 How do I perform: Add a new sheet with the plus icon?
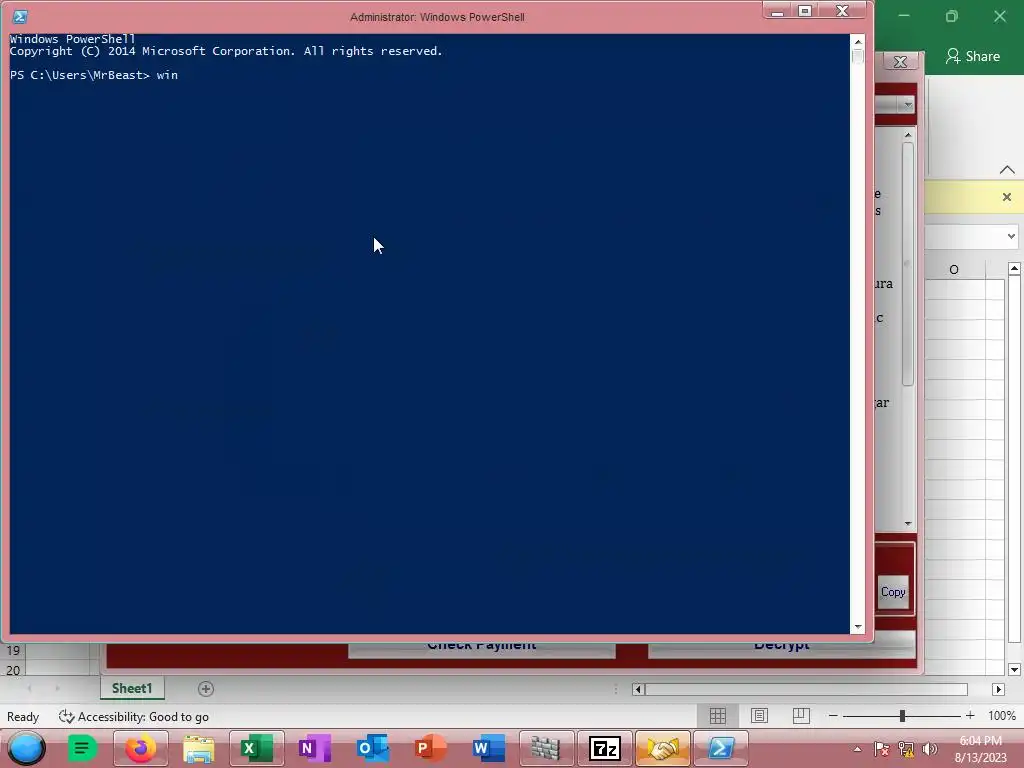[206, 688]
